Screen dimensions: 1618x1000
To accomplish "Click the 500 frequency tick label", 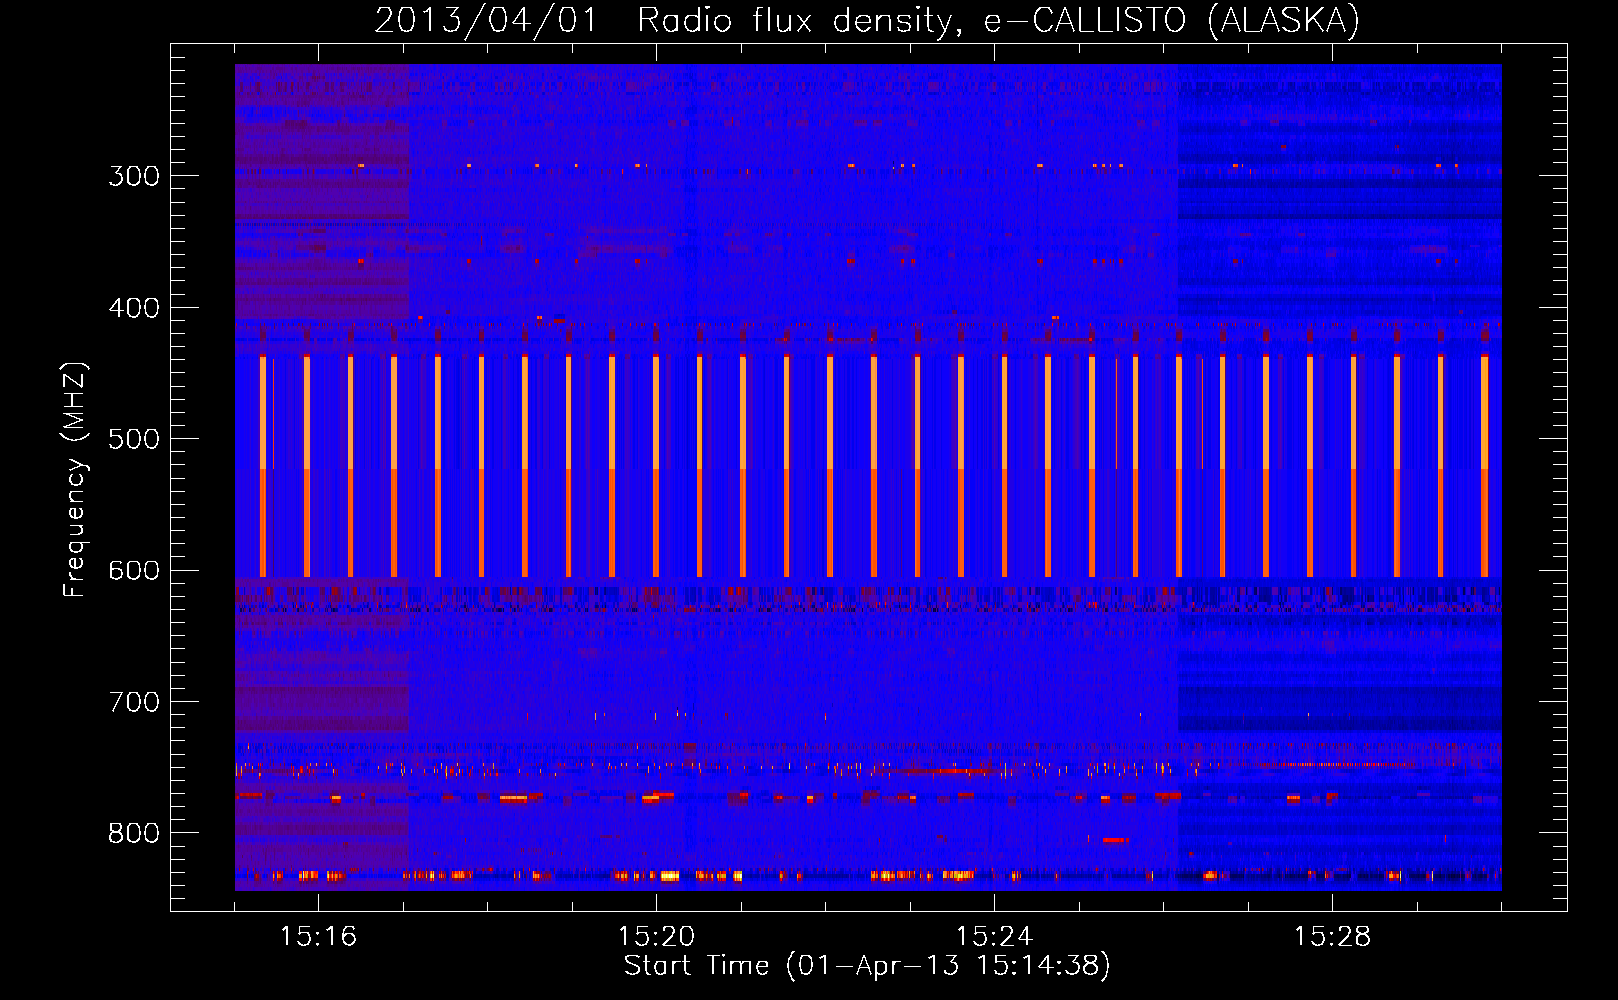I will point(134,439).
